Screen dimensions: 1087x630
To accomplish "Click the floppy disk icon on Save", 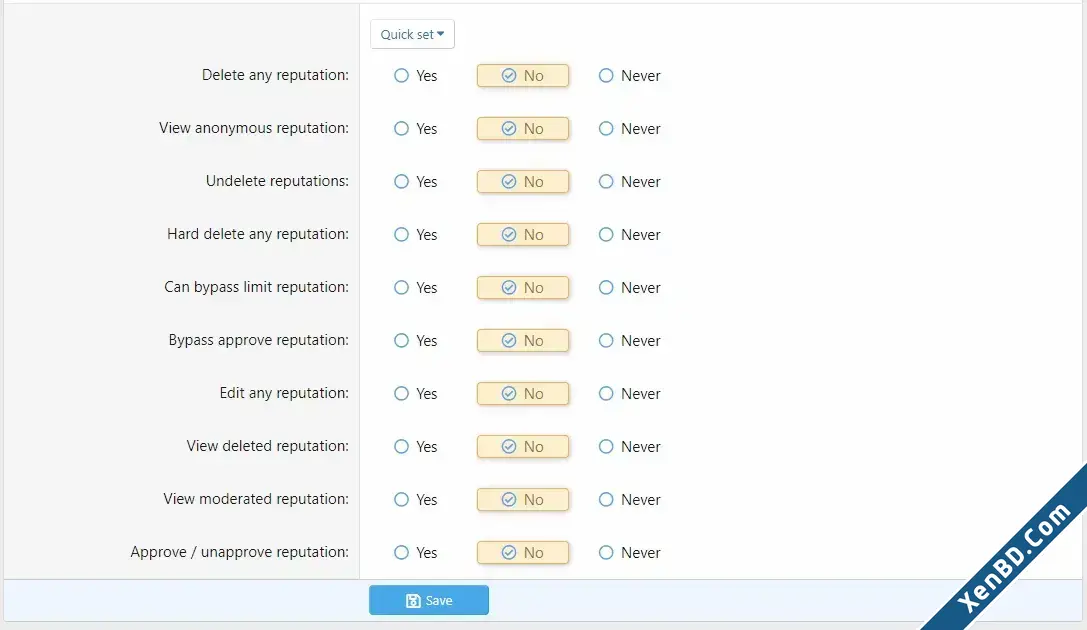I will coord(413,601).
